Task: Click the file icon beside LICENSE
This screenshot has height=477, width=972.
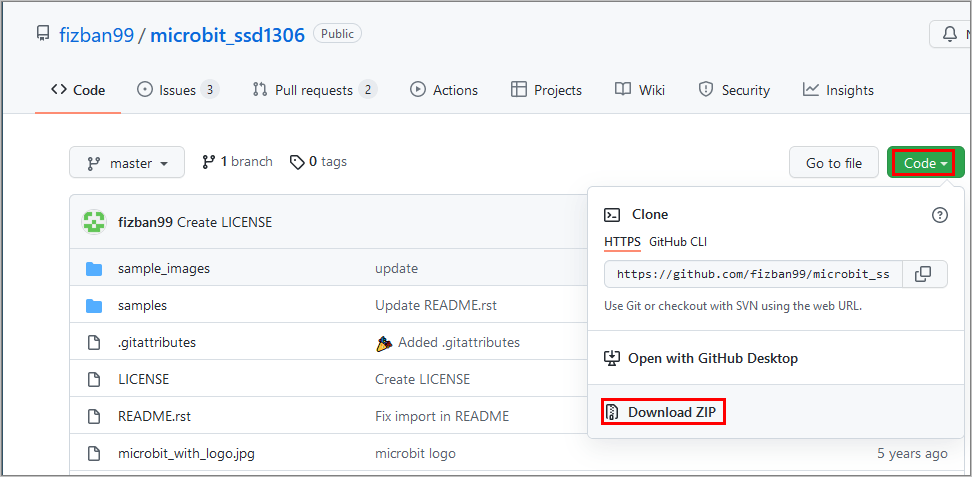Action: click(x=94, y=379)
